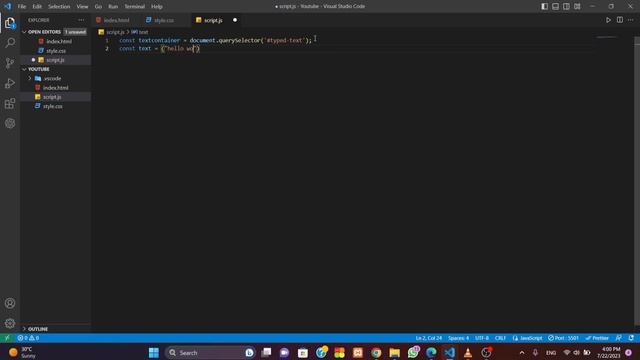Open File Explorer from taskbar
Screen dimensions: 640x360
coord(394,353)
